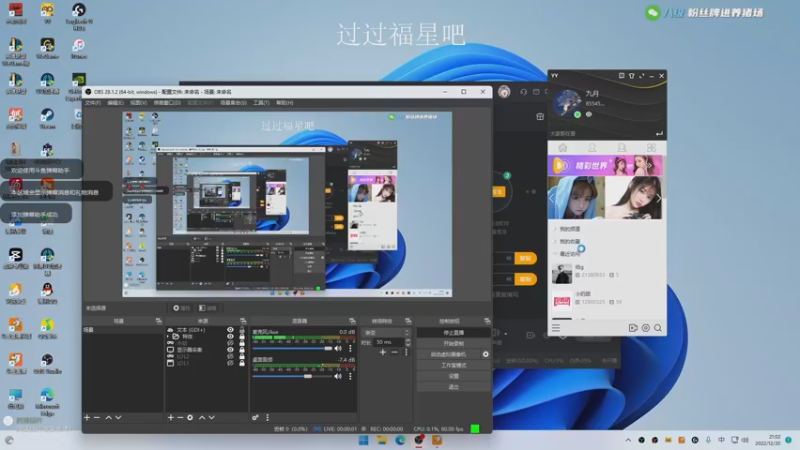Open the transition panel three-dot menu
Screen dimensions: 800x450
click(x=406, y=352)
